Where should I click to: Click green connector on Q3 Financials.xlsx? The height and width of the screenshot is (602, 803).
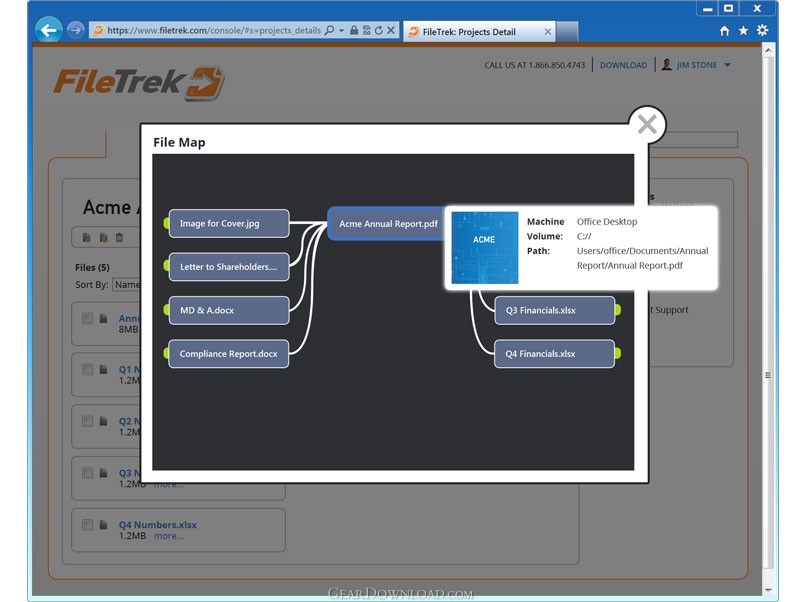click(618, 310)
